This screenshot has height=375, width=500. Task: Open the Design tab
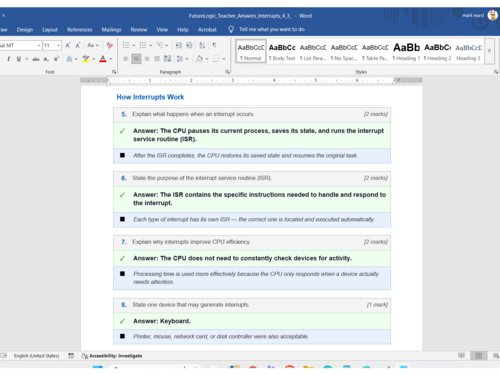click(x=25, y=30)
